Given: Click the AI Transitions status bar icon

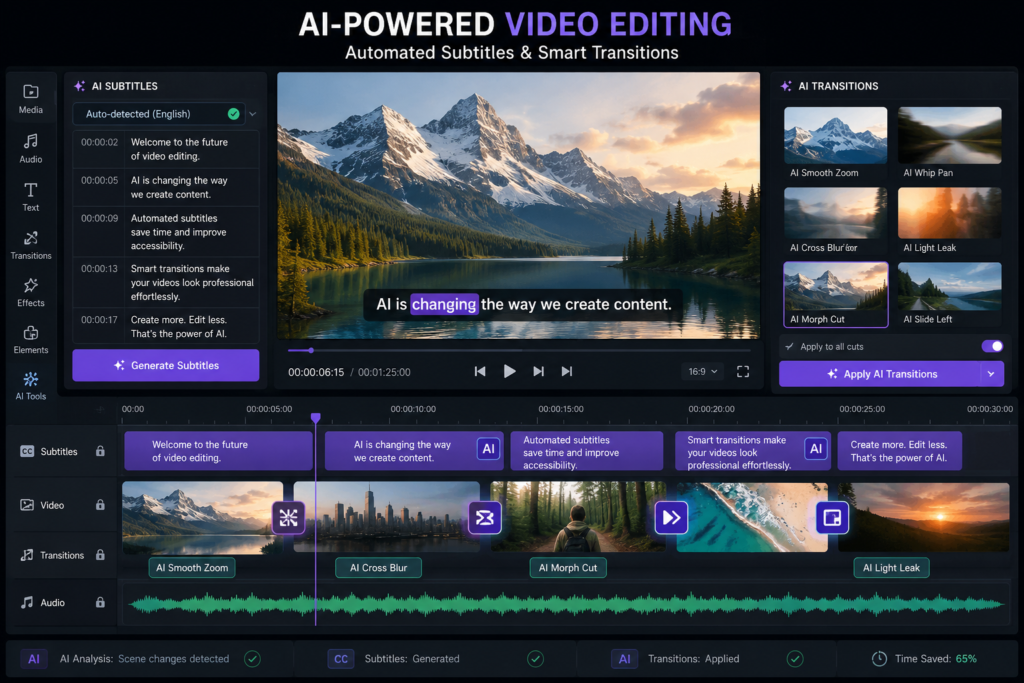Looking at the screenshot, I should point(624,659).
